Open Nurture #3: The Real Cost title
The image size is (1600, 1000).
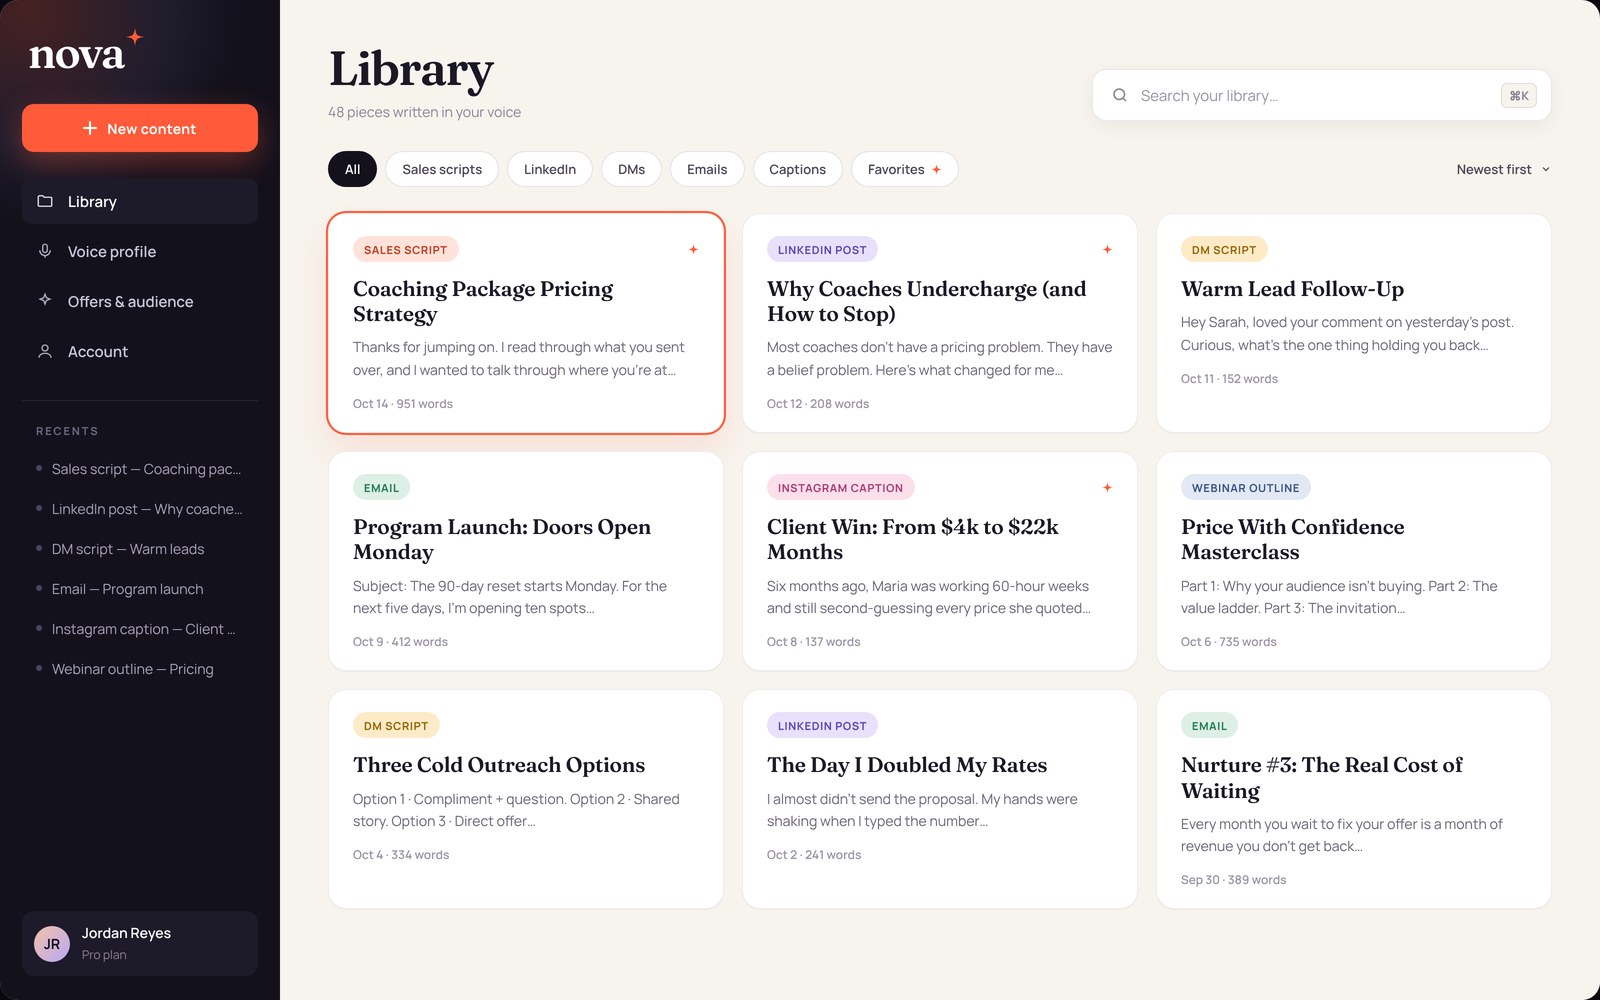coord(1321,777)
